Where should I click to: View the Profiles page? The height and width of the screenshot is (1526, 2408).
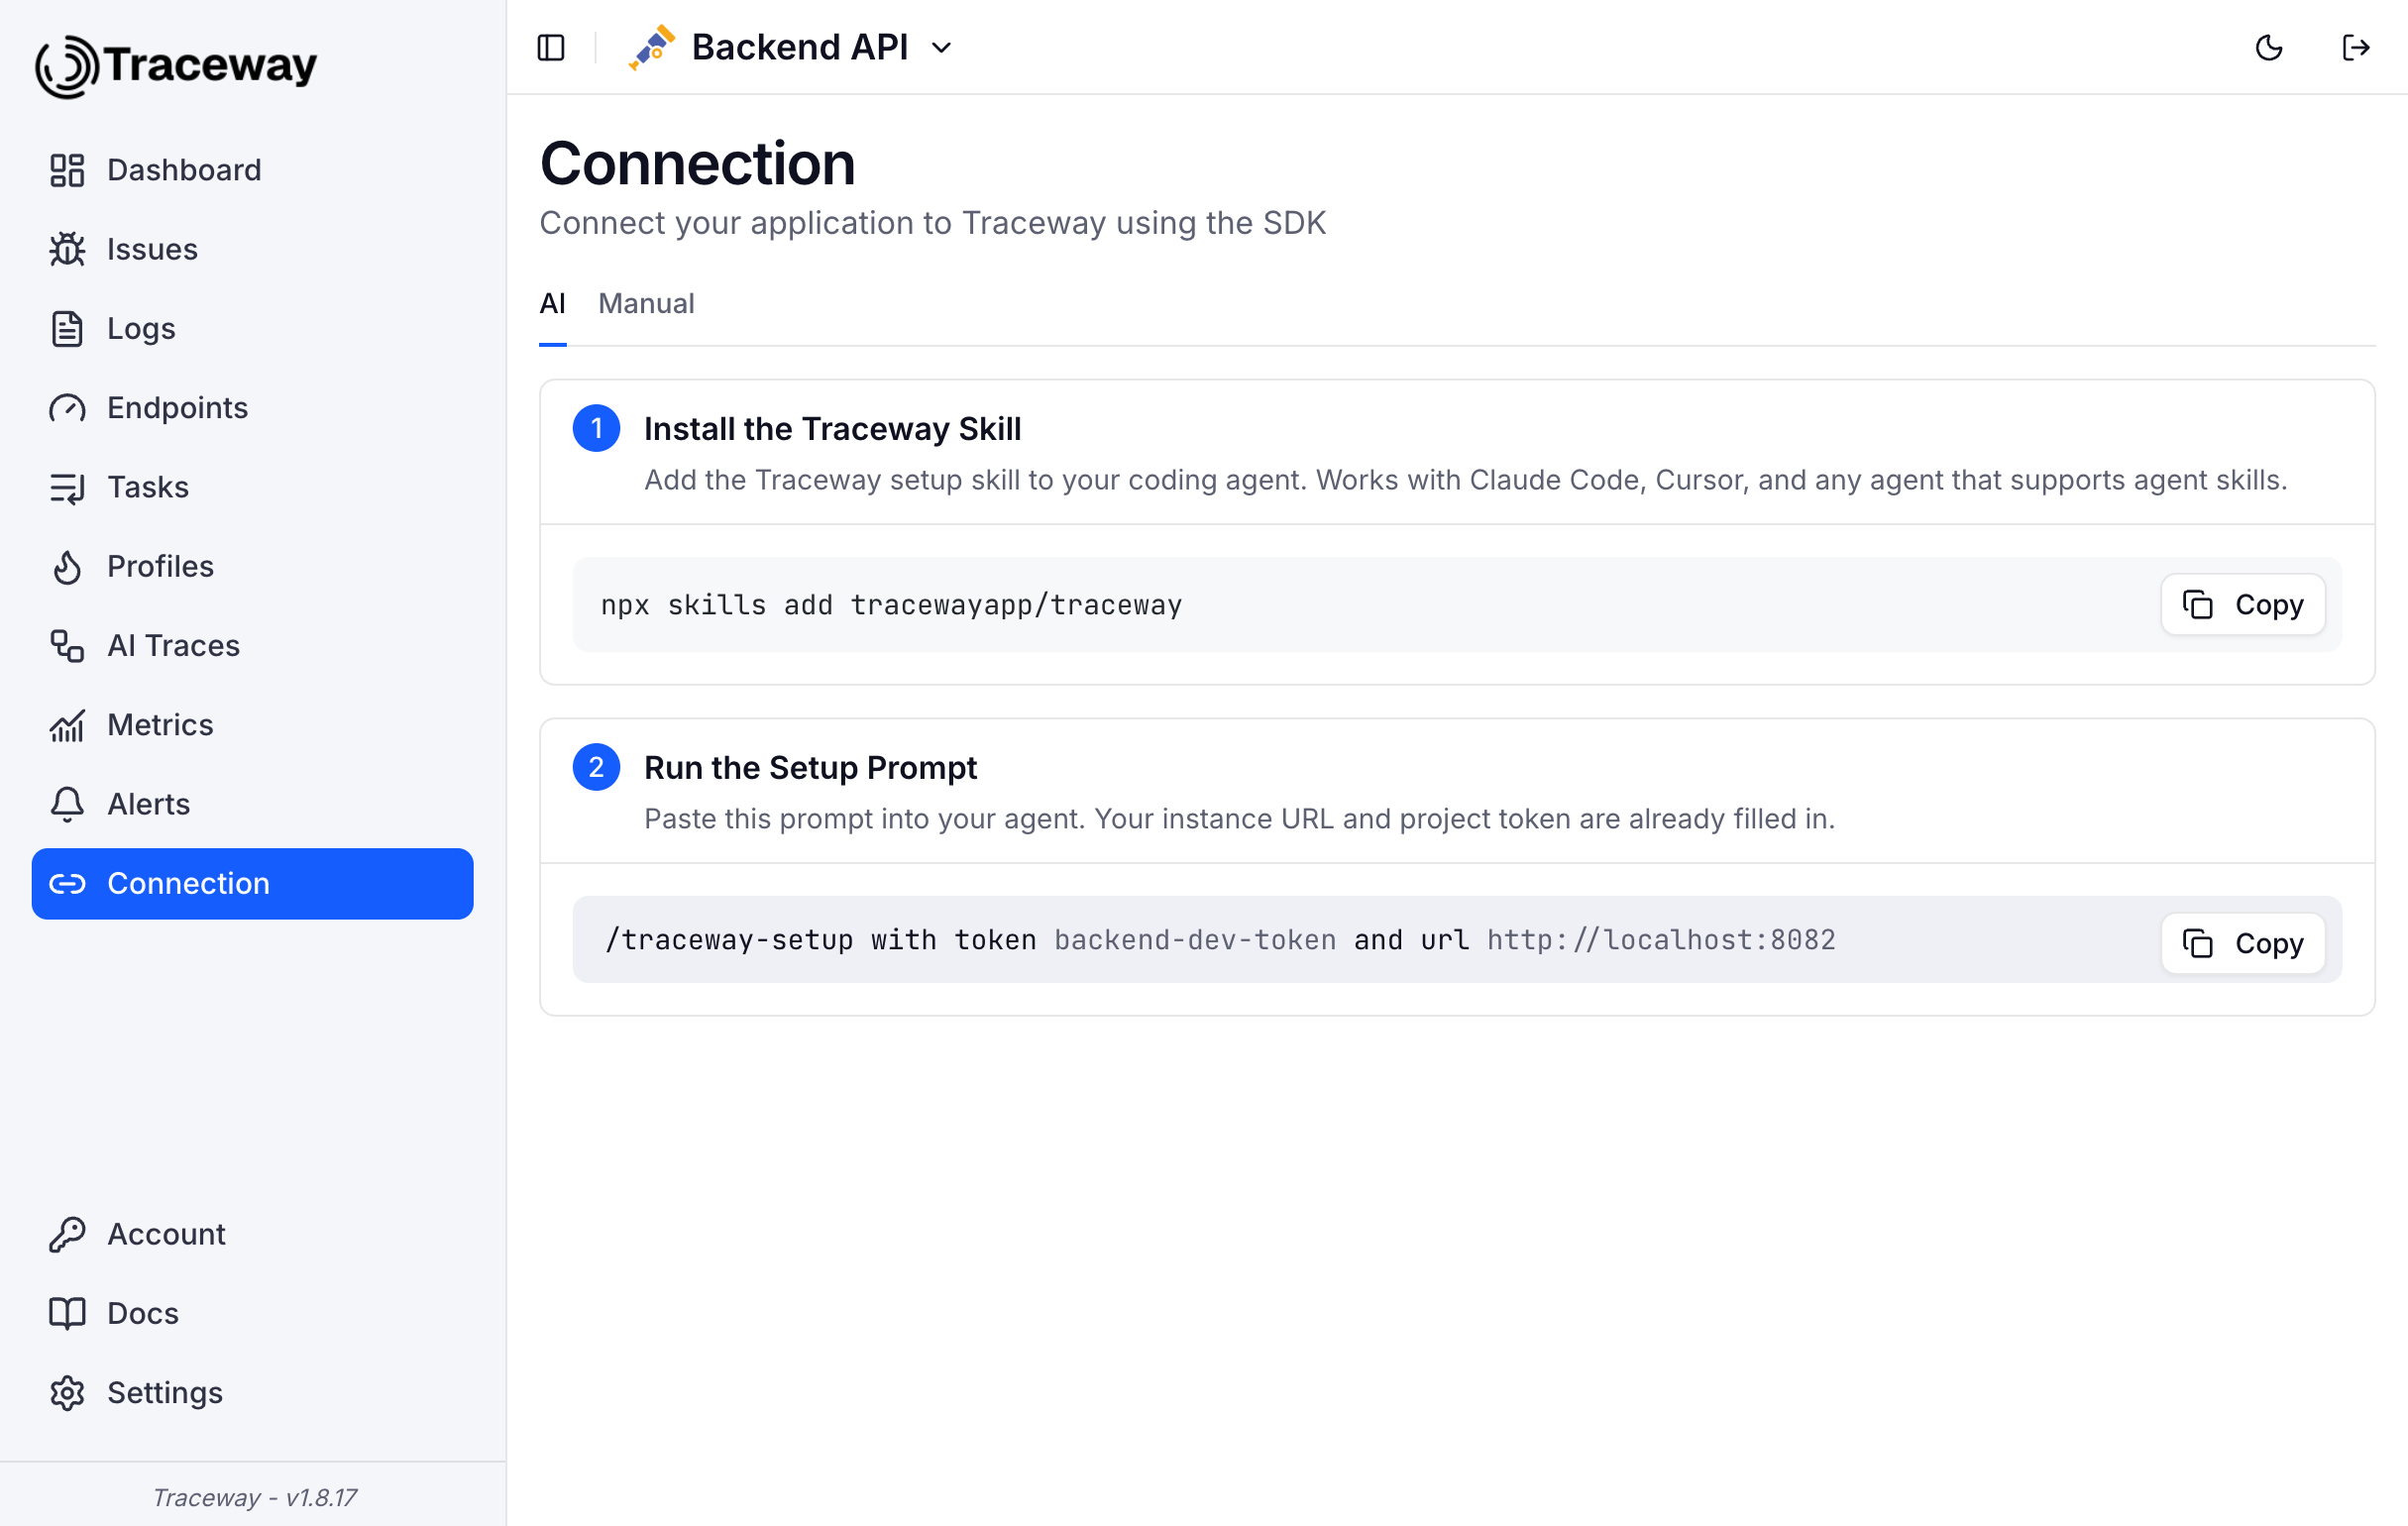252,566
